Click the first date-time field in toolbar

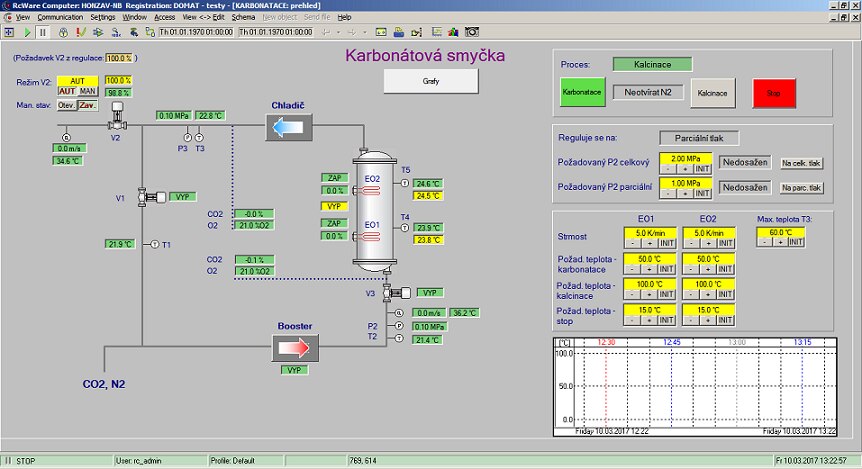[x=197, y=32]
